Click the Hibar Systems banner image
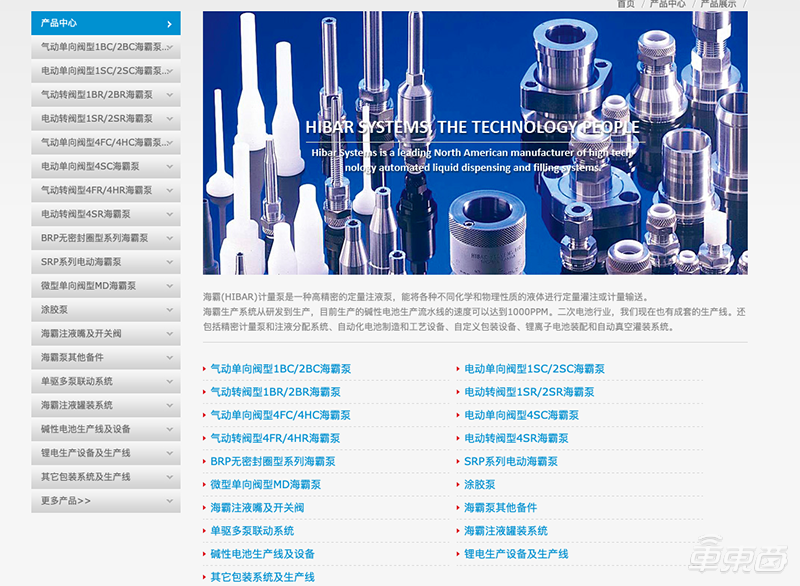 [475, 142]
